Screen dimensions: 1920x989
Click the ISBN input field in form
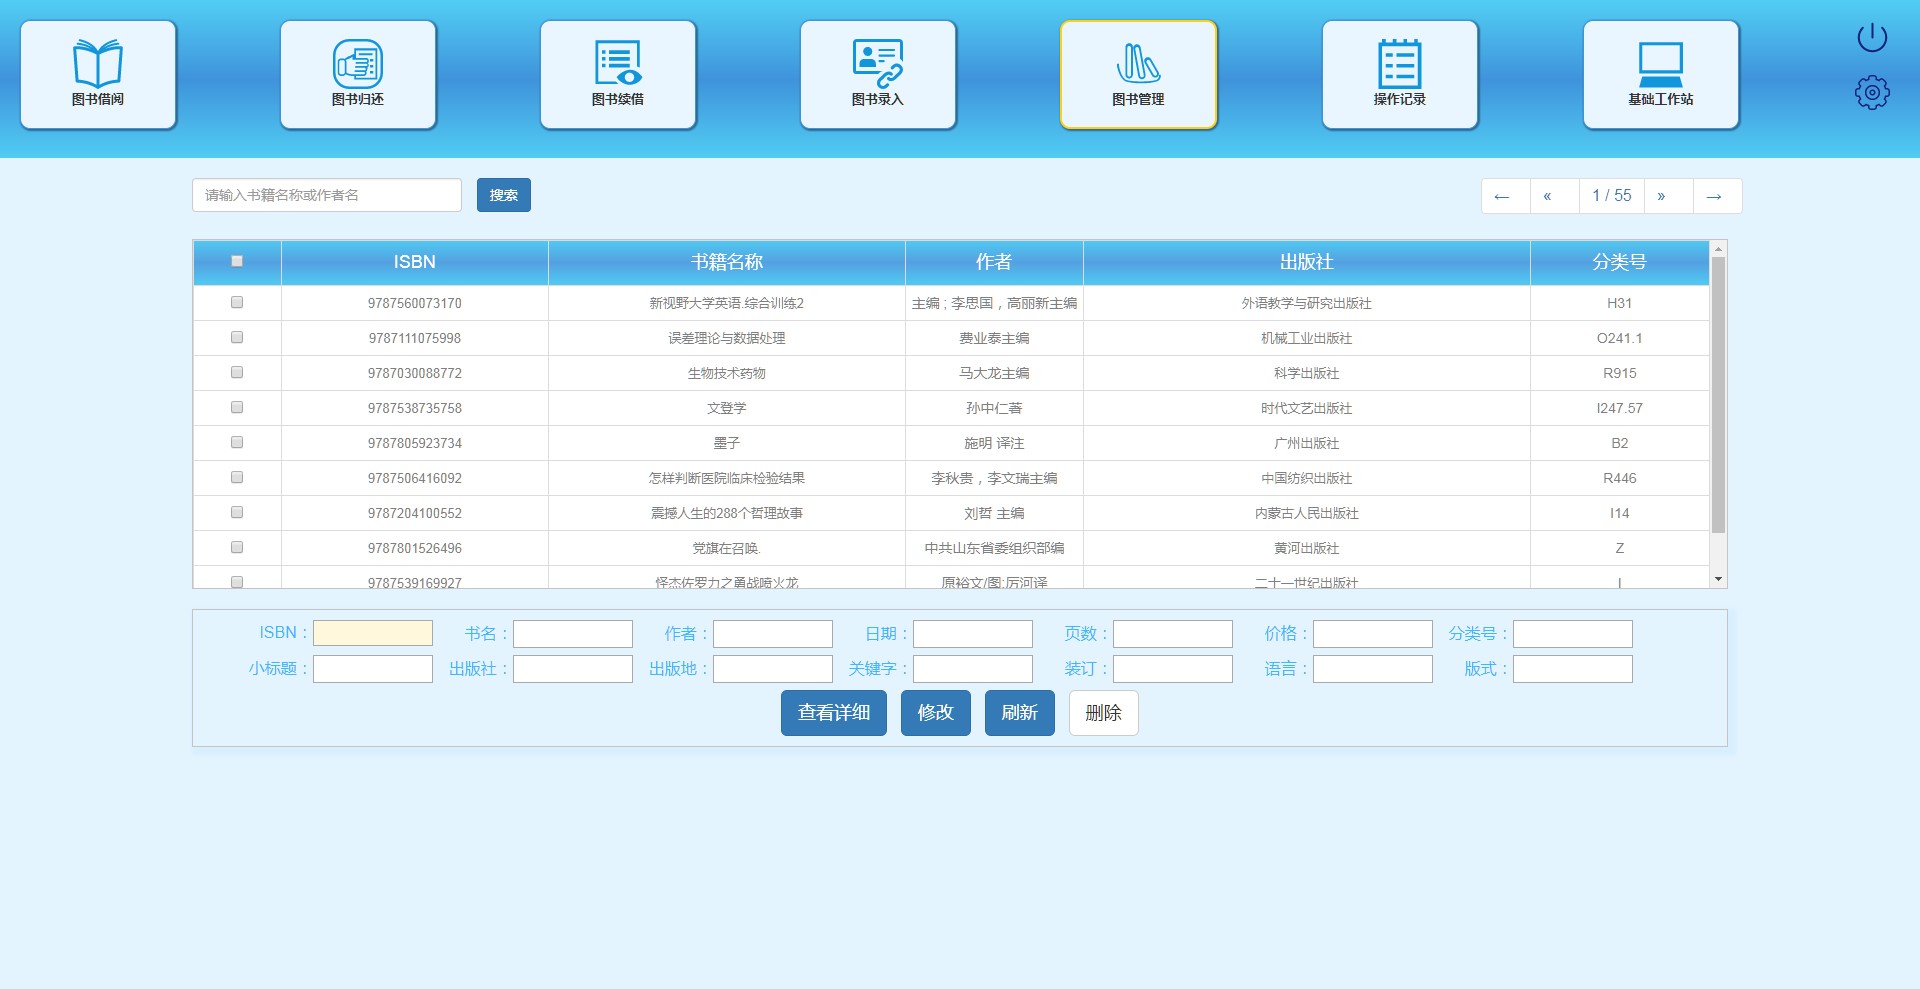tap(373, 633)
